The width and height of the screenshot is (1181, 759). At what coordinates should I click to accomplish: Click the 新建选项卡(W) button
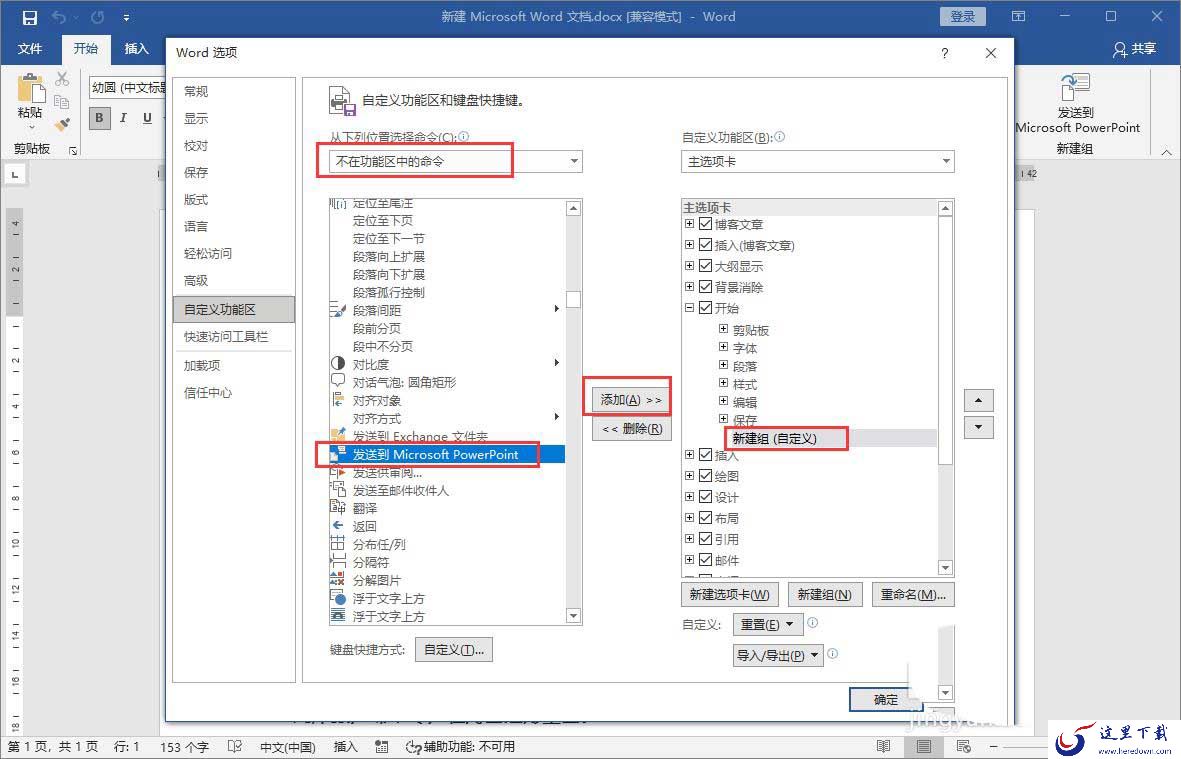click(730, 594)
